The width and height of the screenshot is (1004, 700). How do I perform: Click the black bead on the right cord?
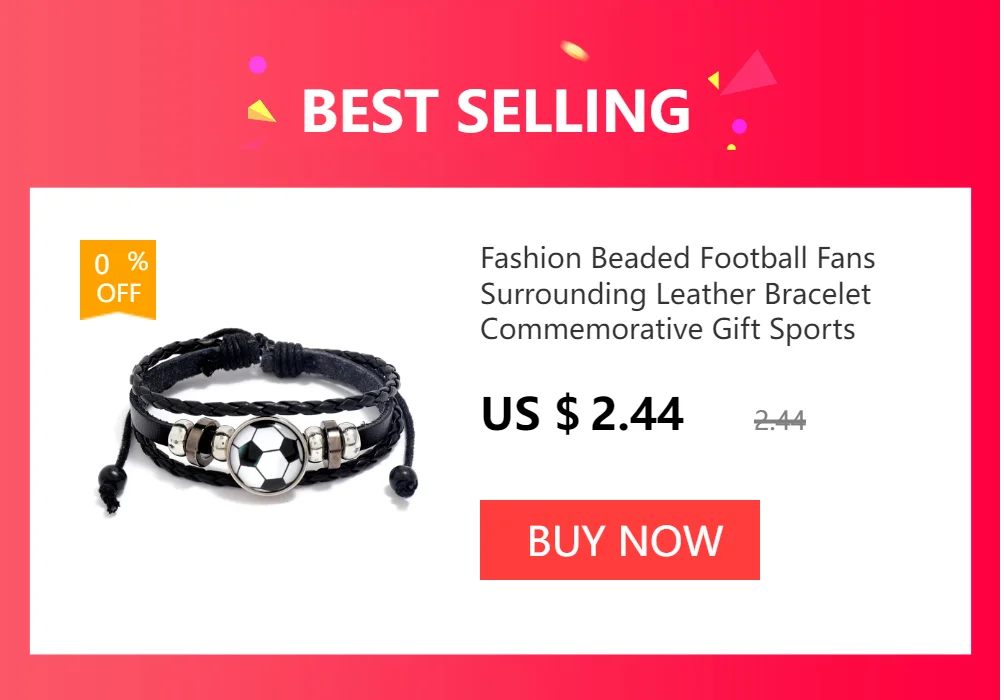pos(403,478)
